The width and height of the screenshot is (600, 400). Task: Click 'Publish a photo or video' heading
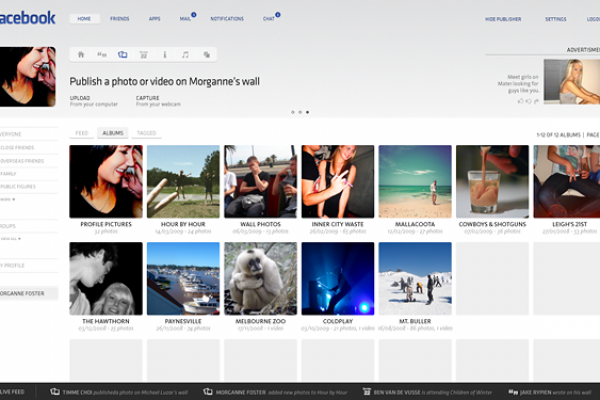click(x=165, y=82)
